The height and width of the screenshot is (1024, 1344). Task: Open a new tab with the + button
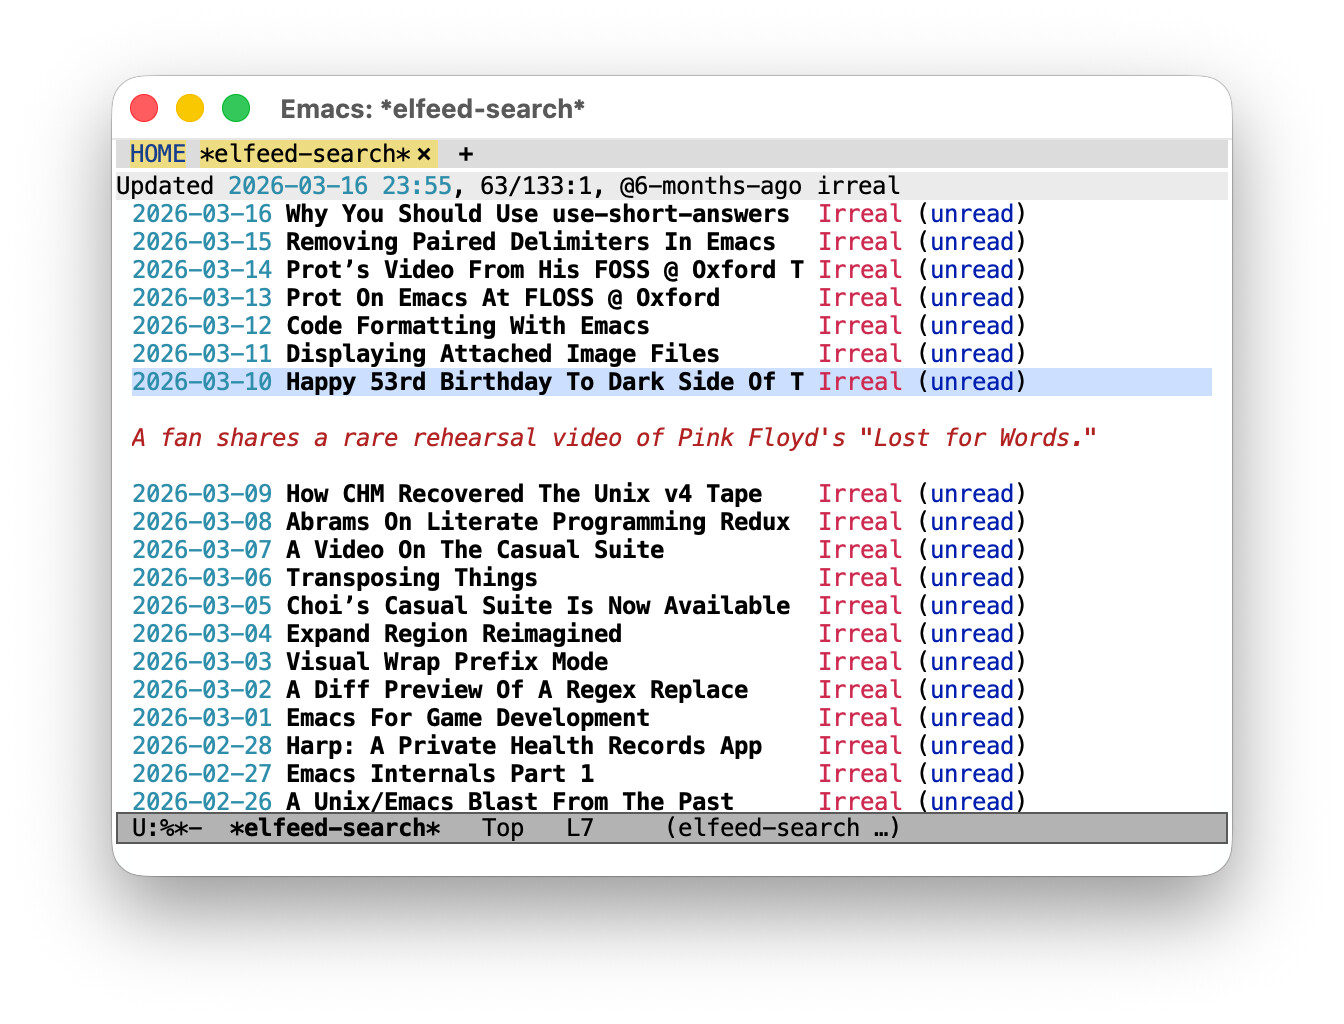click(x=465, y=154)
